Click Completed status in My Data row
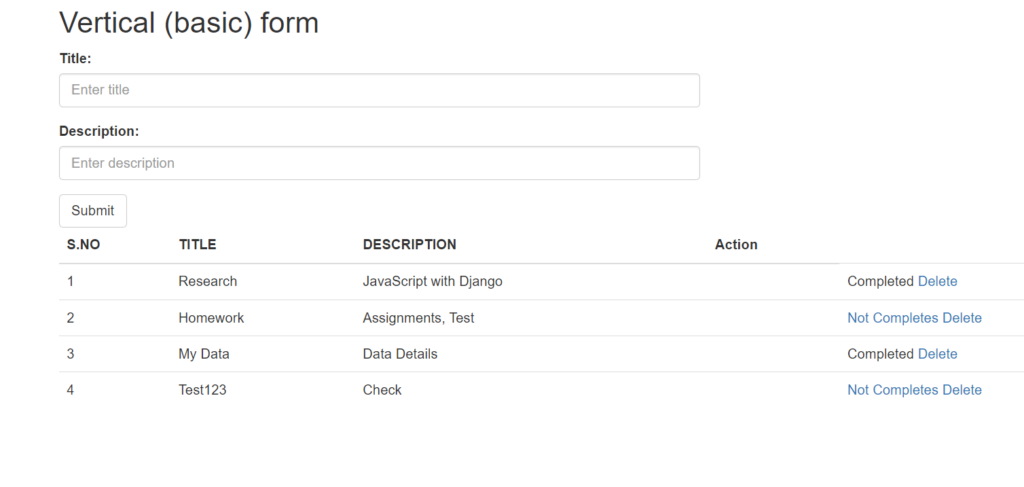1024x487 pixels. point(880,354)
